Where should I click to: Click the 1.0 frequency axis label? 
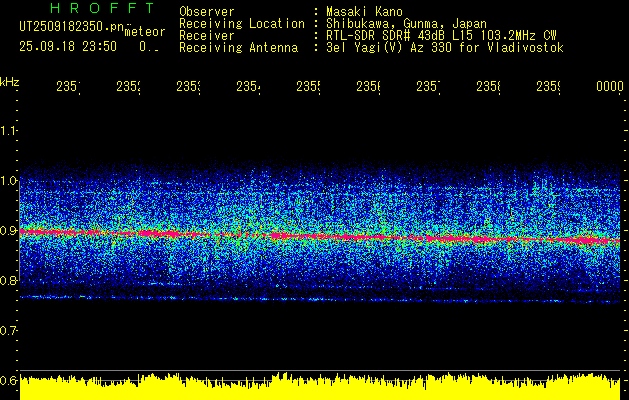point(9,181)
